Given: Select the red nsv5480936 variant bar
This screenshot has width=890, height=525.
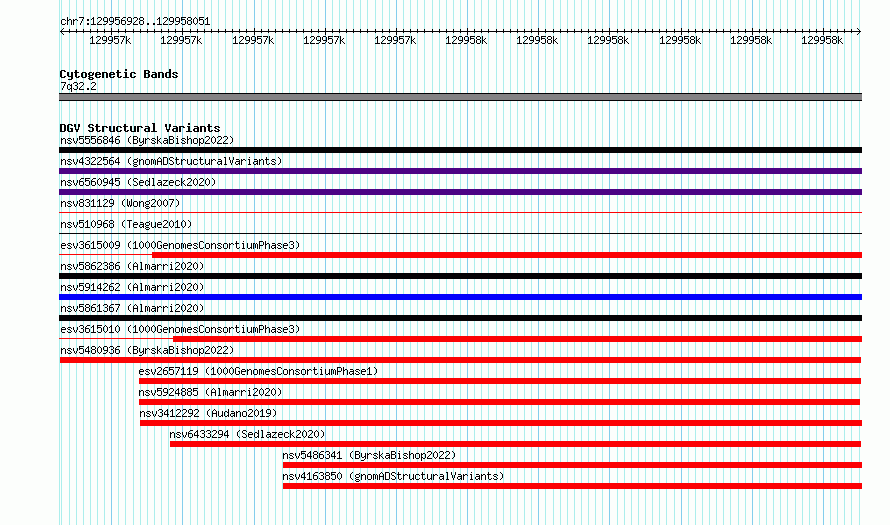Looking at the screenshot, I should pos(460,360).
